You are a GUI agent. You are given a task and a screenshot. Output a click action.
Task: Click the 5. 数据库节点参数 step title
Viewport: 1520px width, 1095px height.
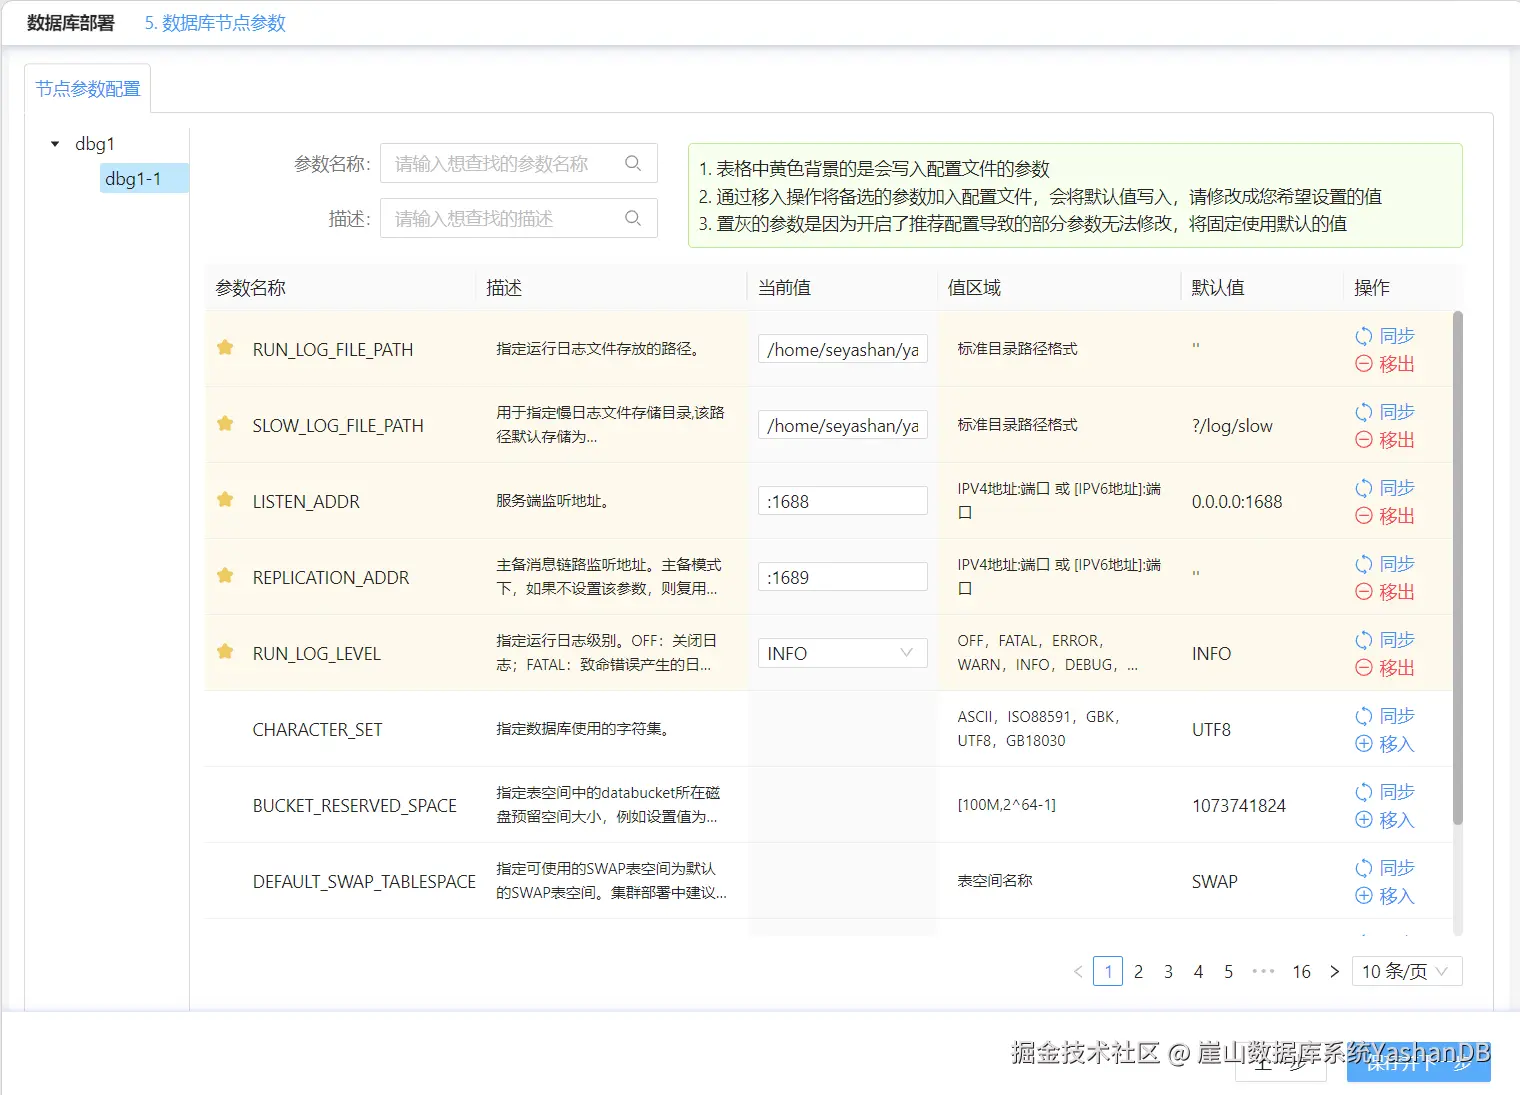215,23
